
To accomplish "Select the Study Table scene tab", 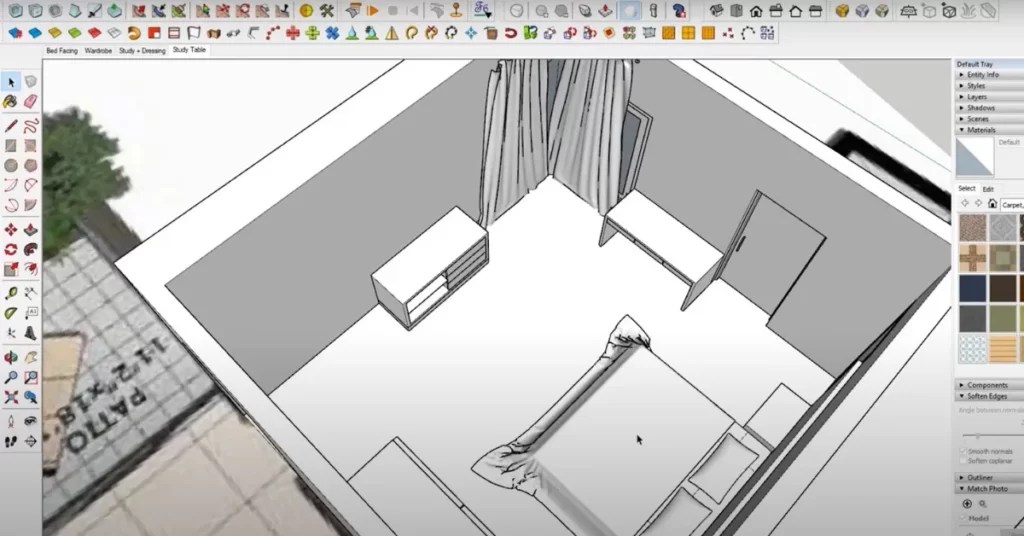I will (x=189, y=50).
